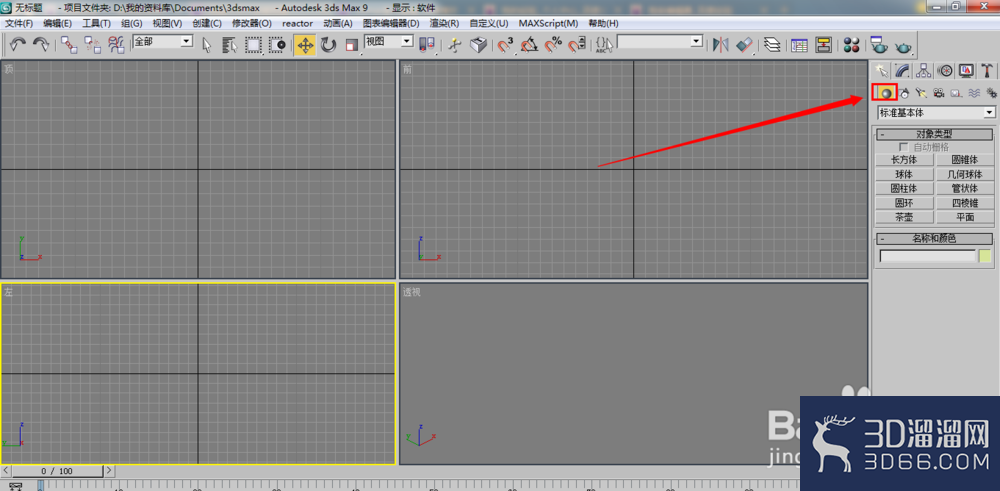Select the Space Warps waves icon

point(973,93)
